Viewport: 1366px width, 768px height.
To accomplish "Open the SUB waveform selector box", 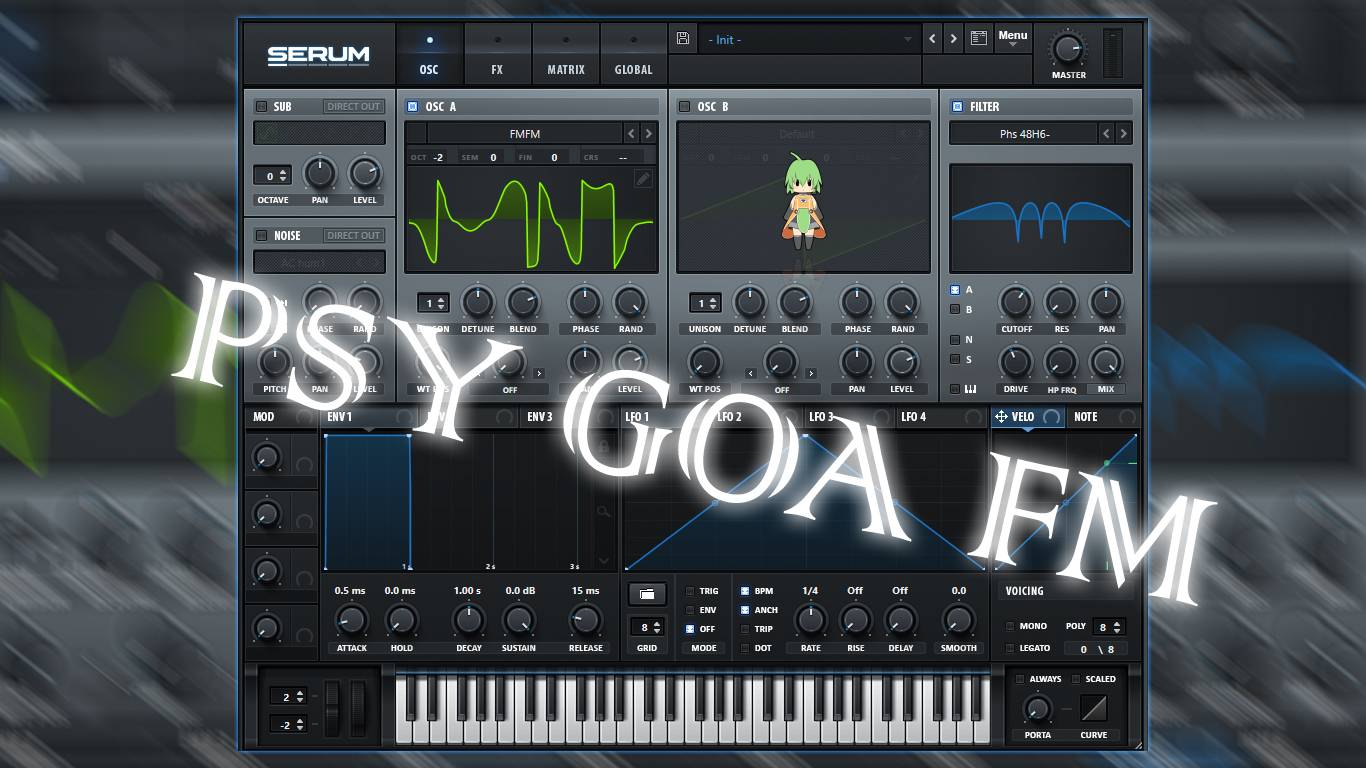I will 319,133.
